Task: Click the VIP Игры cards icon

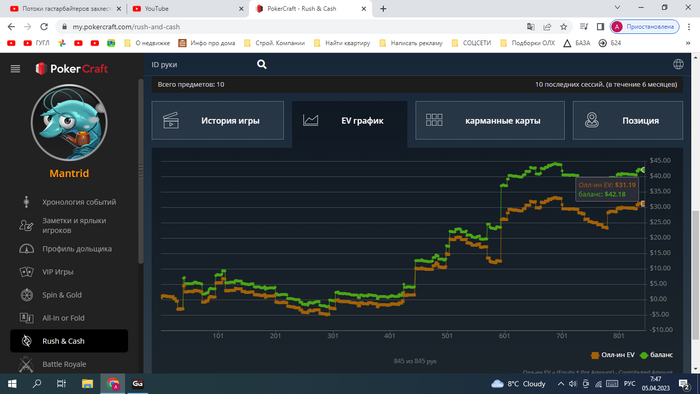Action: (26, 272)
